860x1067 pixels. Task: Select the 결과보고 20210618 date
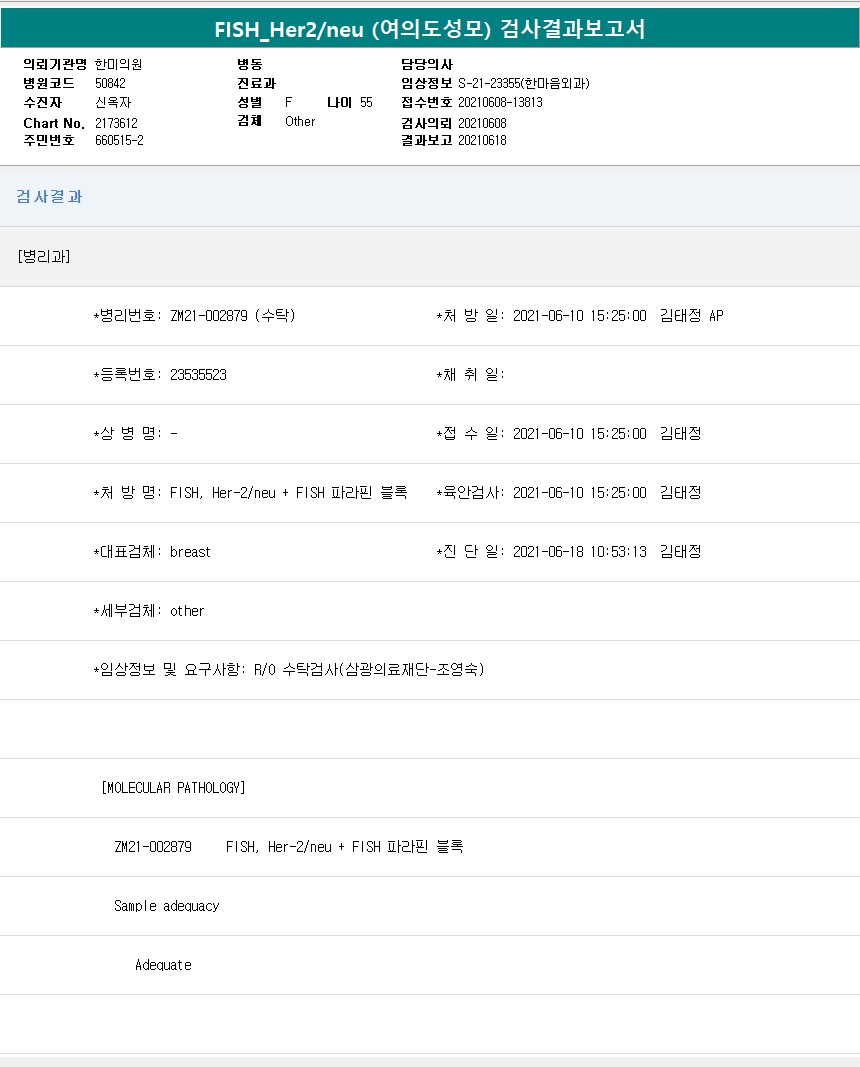click(482, 141)
